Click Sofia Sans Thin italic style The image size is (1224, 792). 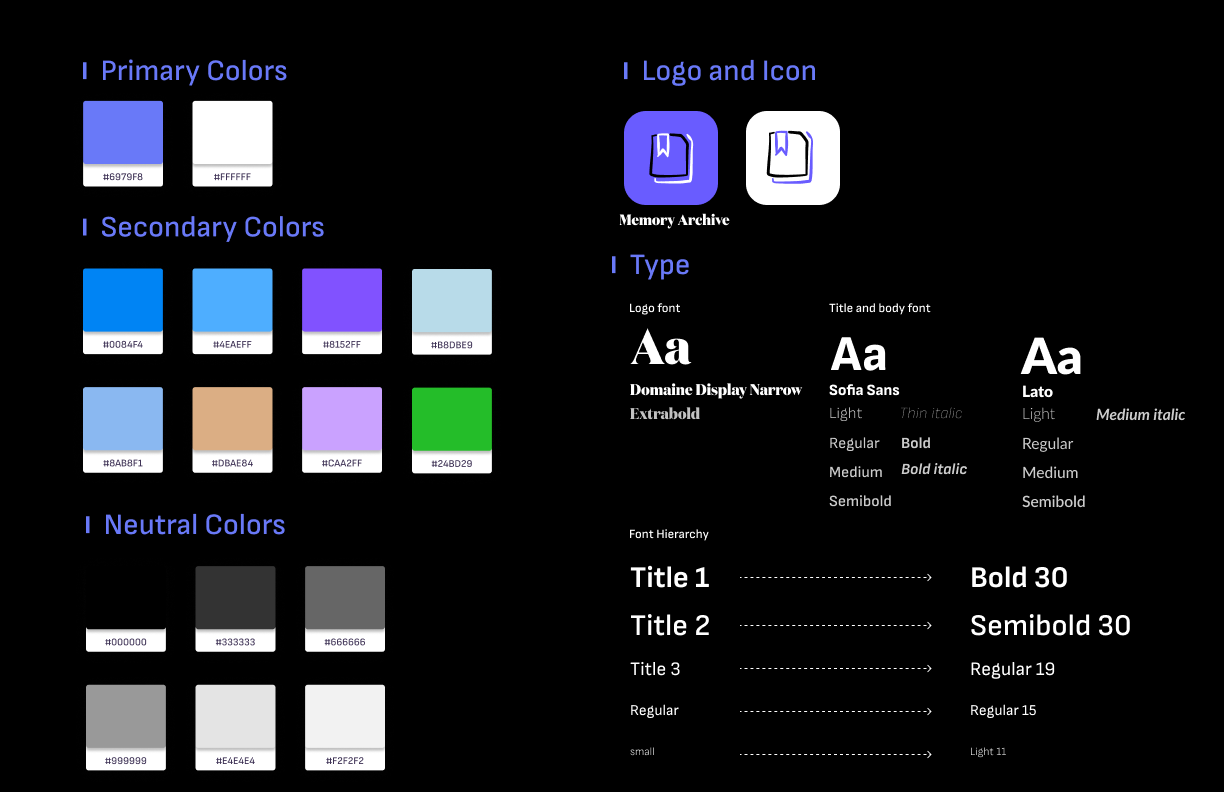pyautogui.click(x=931, y=413)
